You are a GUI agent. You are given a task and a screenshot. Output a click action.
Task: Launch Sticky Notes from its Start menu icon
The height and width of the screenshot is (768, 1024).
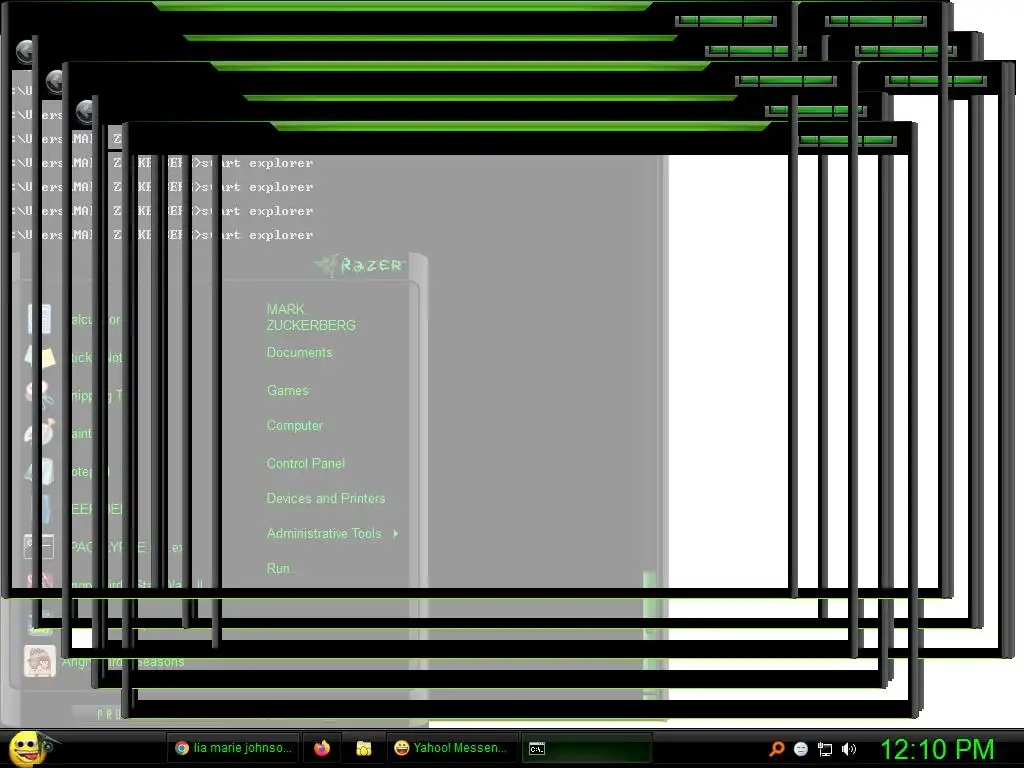(x=40, y=357)
